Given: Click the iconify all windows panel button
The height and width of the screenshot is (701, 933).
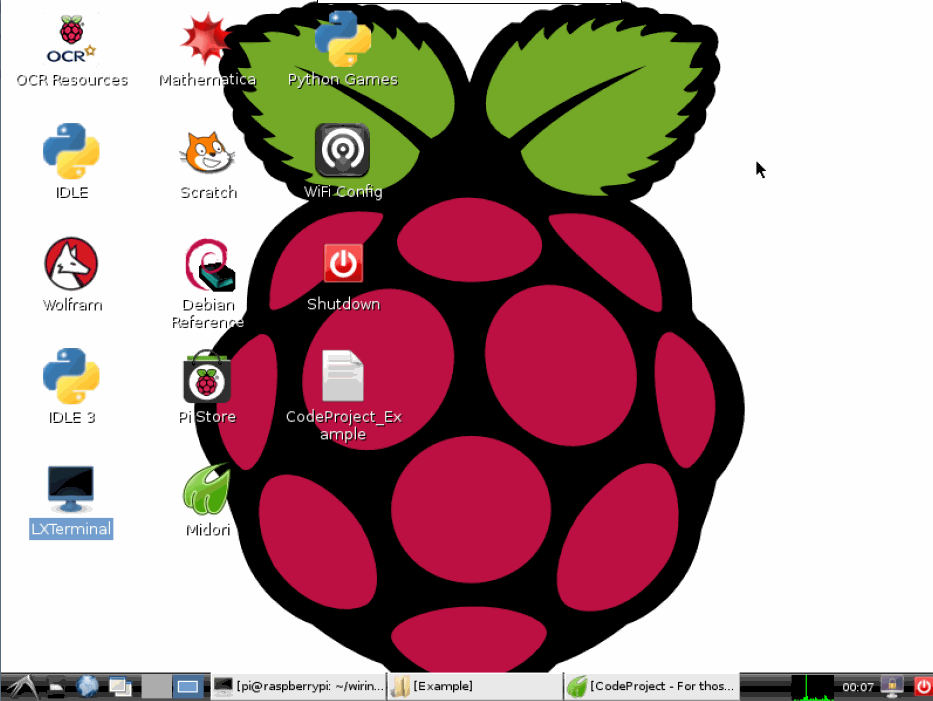Looking at the screenshot, I should pos(120,687).
